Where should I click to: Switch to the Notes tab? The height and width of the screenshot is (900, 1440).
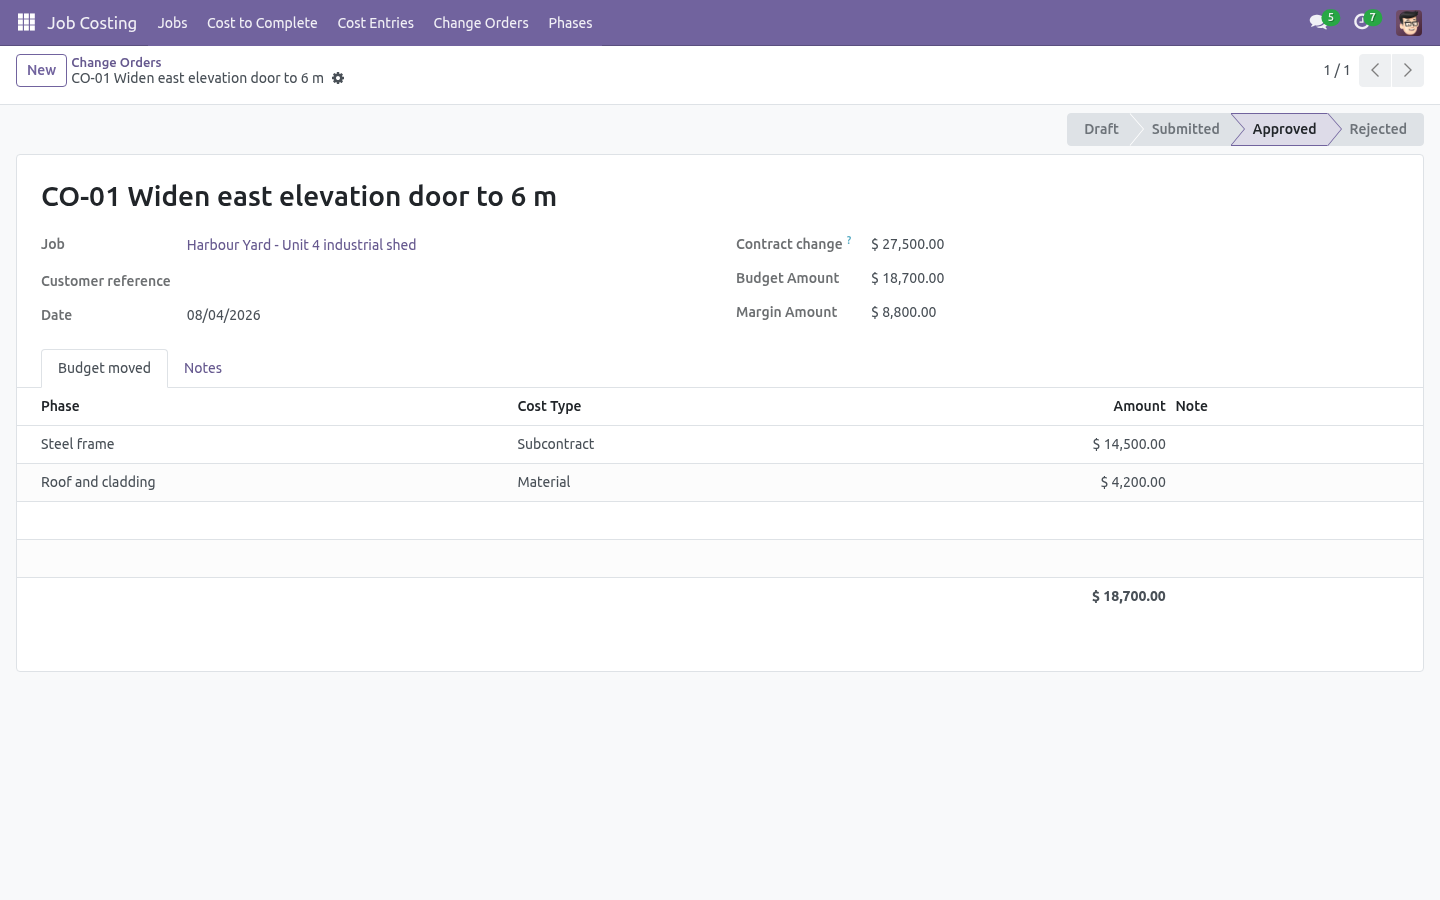[x=203, y=368]
